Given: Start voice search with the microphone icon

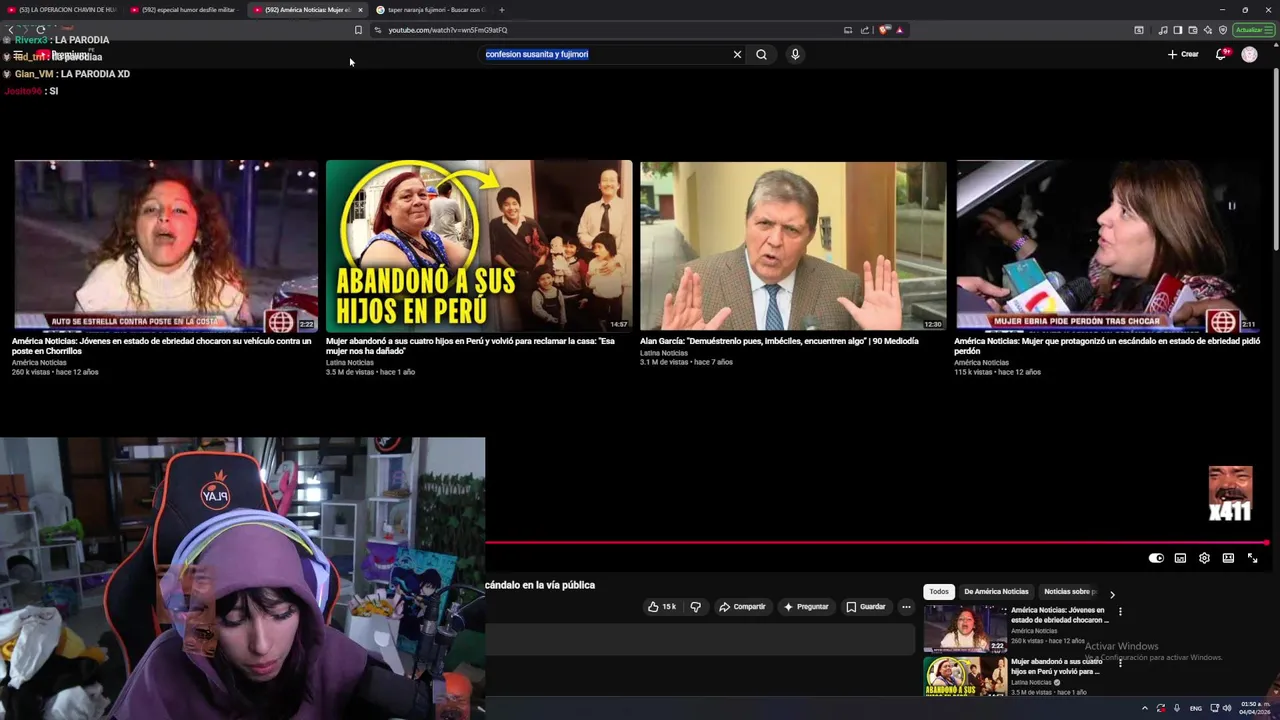Looking at the screenshot, I should [x=795, y=54].
